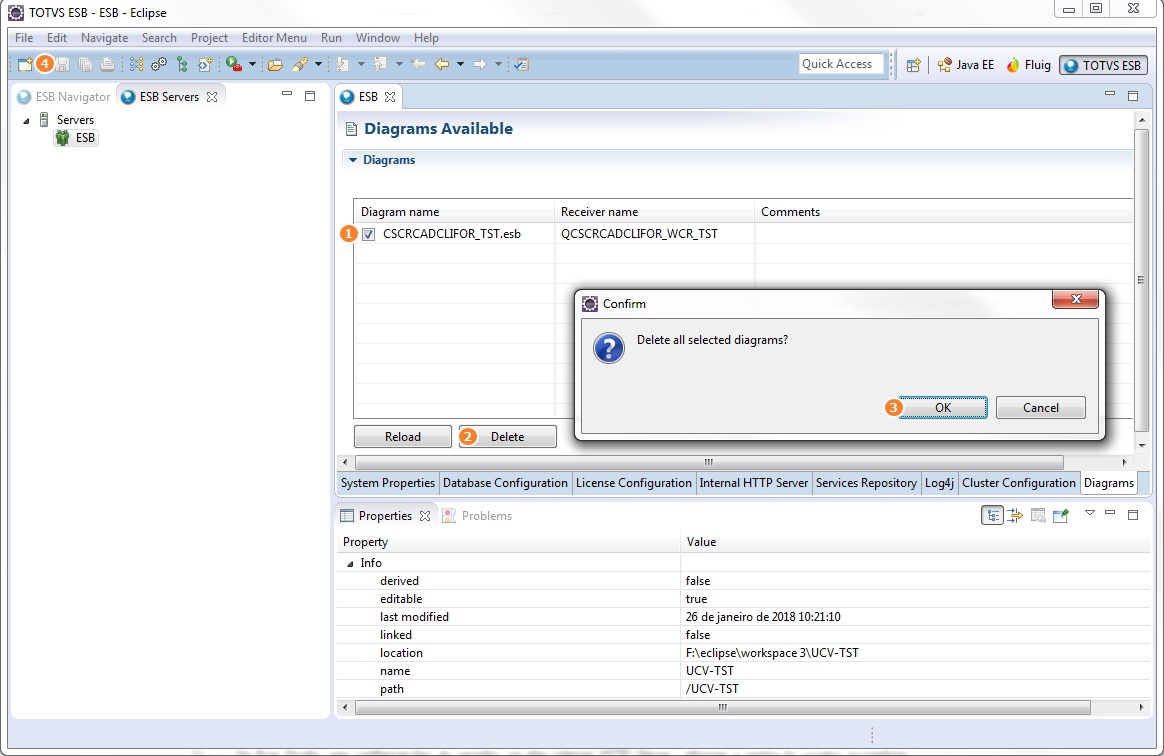The width and height of the screenshot is (1164, 756).
Task: Open the Window menu
Action: [377, 38]
